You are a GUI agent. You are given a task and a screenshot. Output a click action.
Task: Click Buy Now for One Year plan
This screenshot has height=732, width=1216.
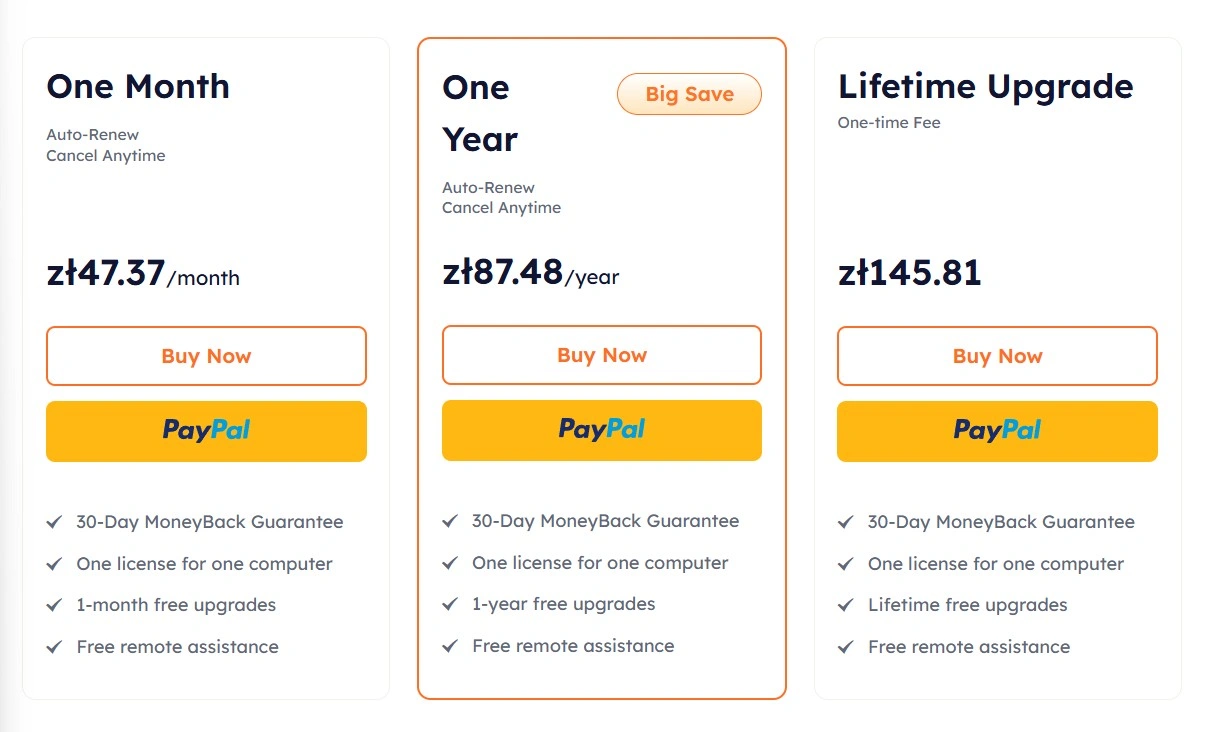602,355
